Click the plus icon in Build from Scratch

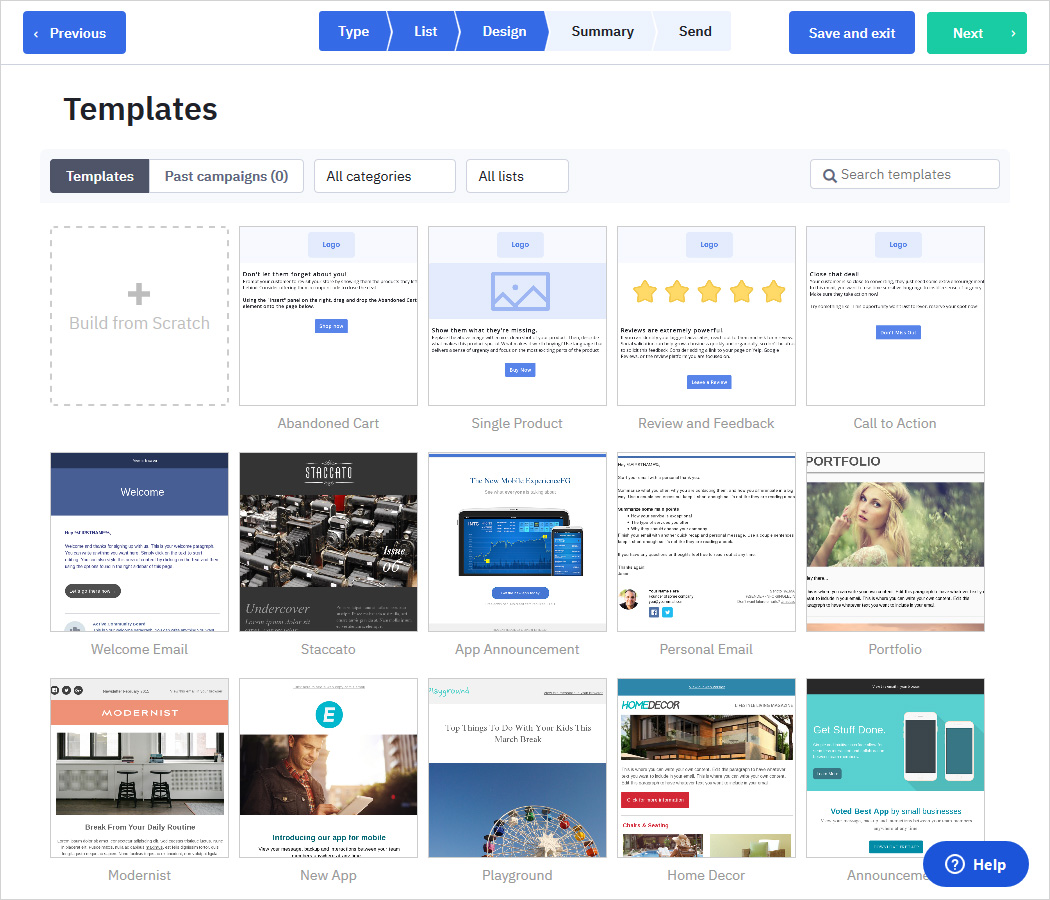tap(139, 294)
